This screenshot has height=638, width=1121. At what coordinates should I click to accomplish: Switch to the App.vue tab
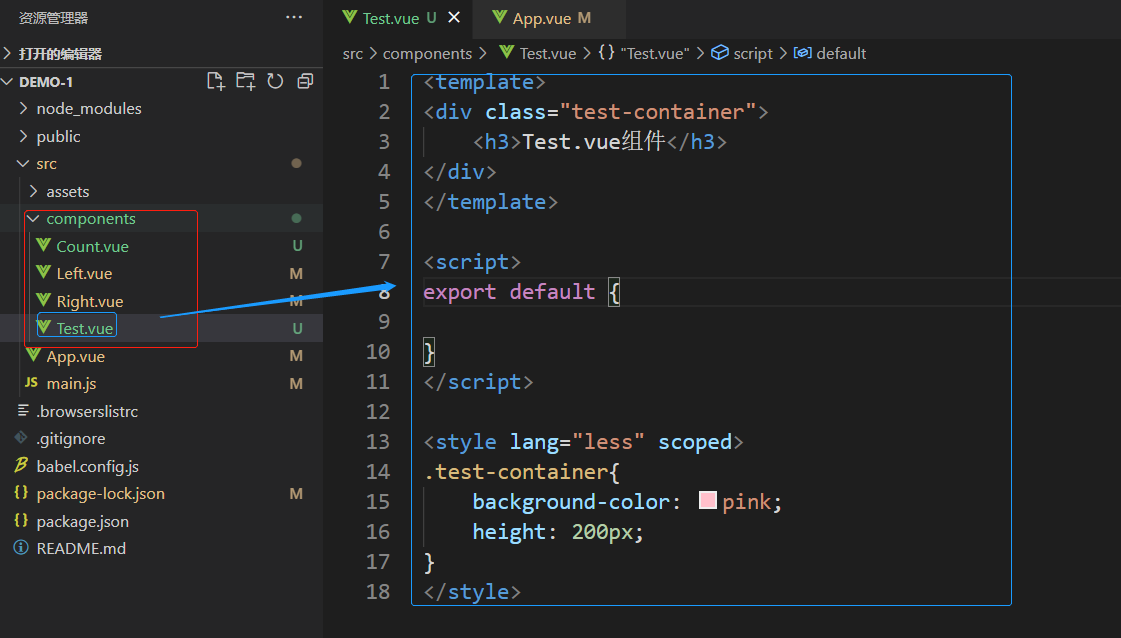click(541, 18)
